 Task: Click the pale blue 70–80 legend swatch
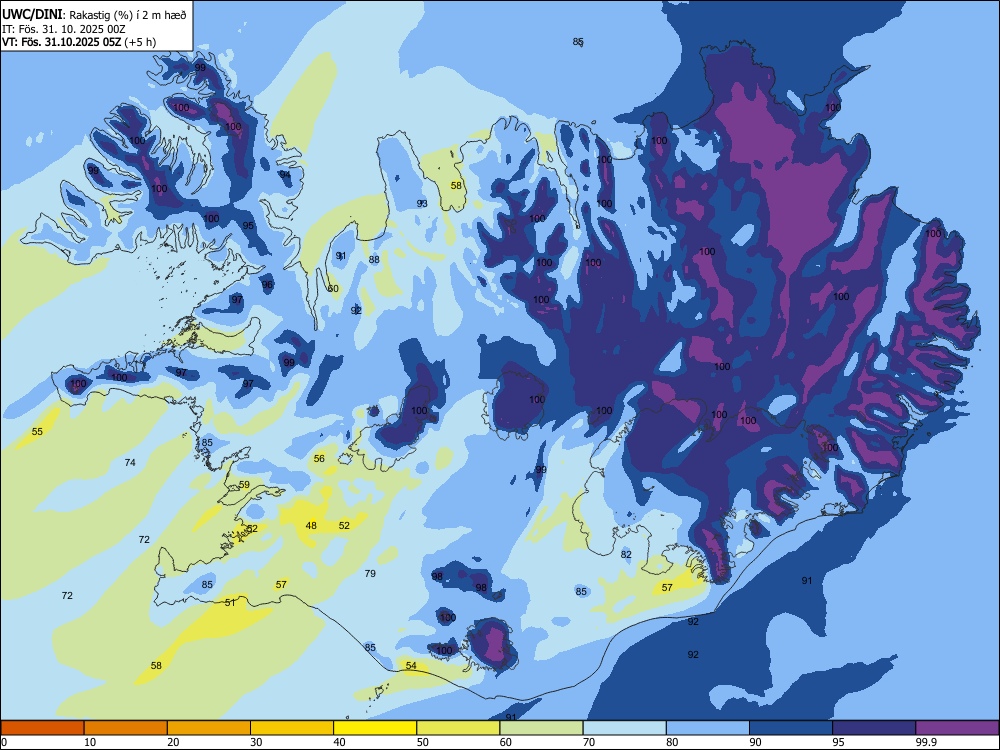(x=624, y=728)
